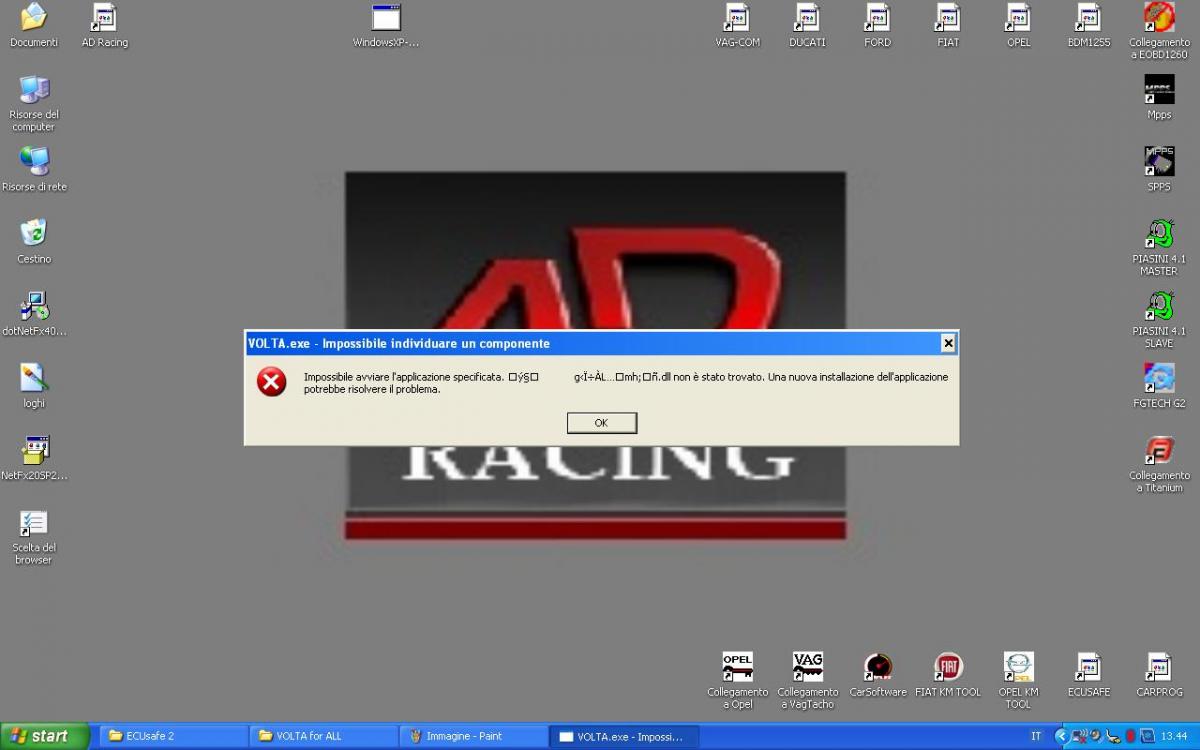Switch to Immagine - Paint taskbar window
The image size is (1200, 750).
coord(473,736)
